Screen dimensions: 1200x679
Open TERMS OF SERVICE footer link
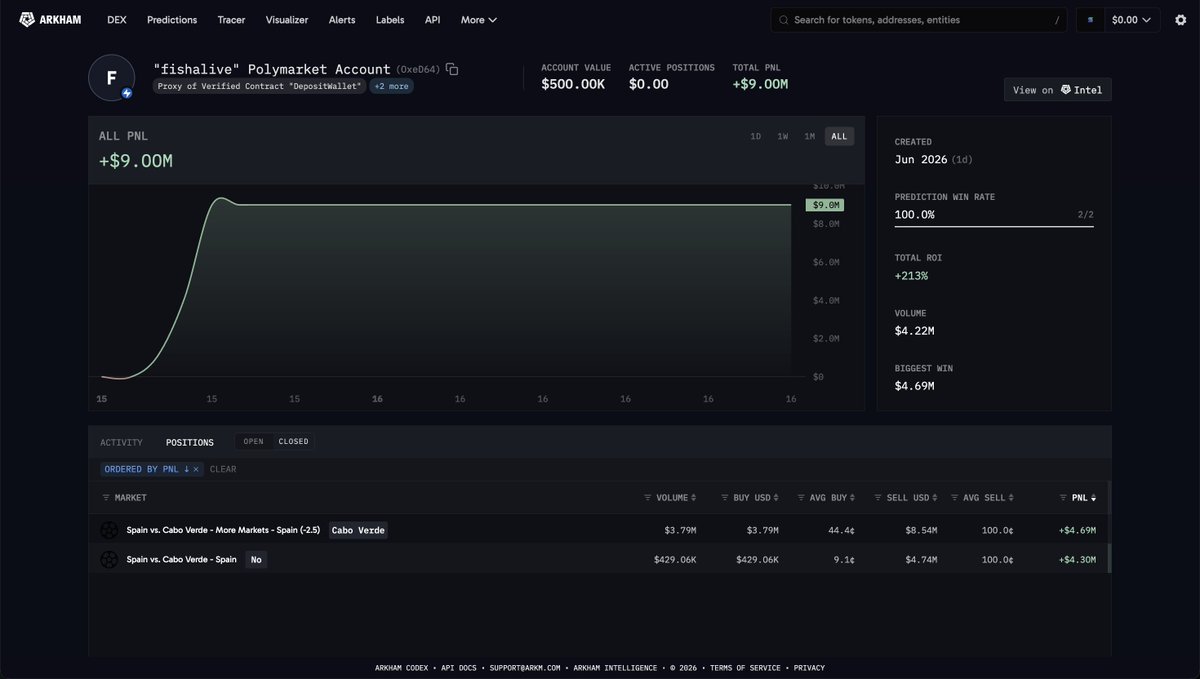coord(747,668)
